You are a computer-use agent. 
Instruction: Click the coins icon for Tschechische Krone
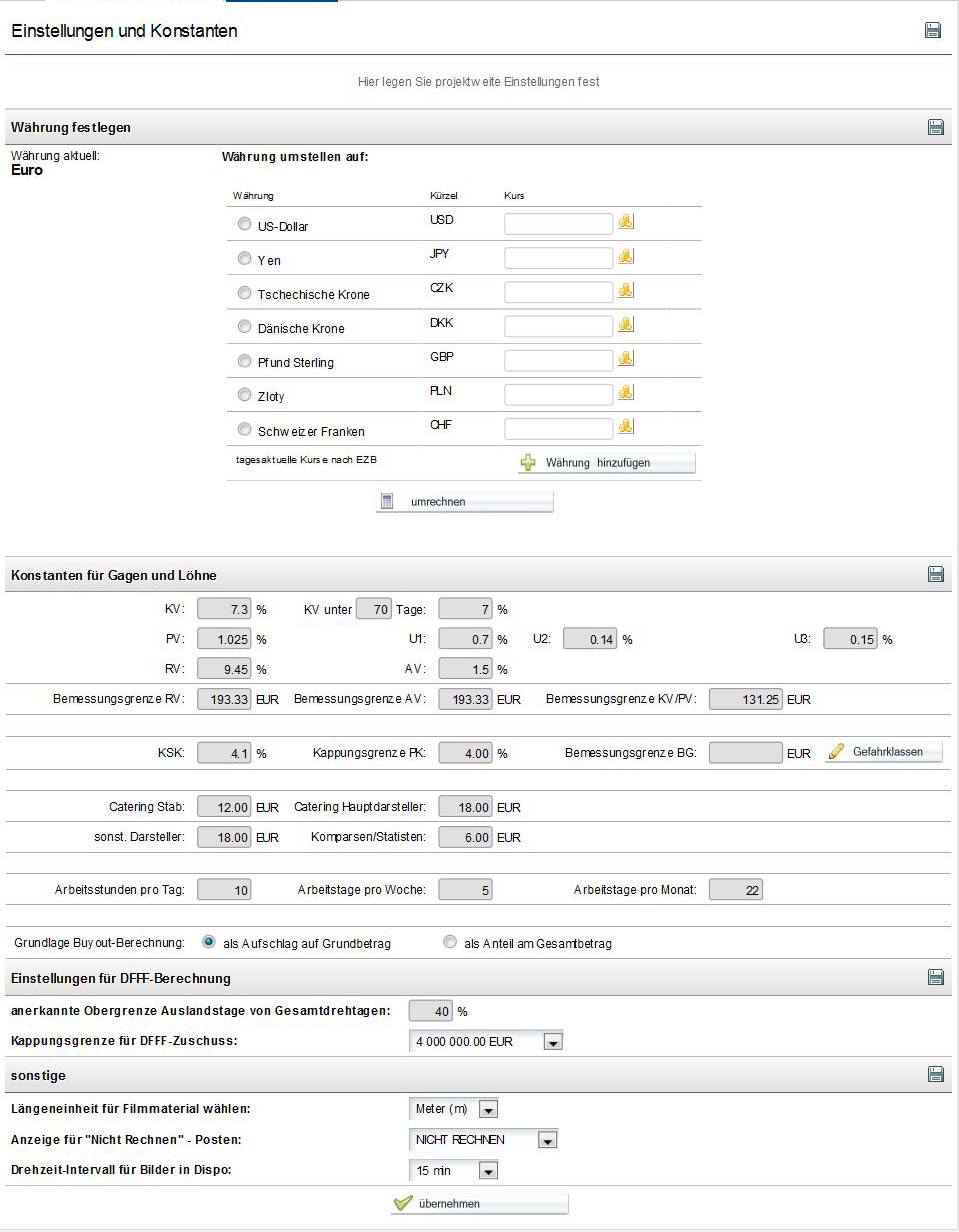pyautogui.click(x=626, y=290)
